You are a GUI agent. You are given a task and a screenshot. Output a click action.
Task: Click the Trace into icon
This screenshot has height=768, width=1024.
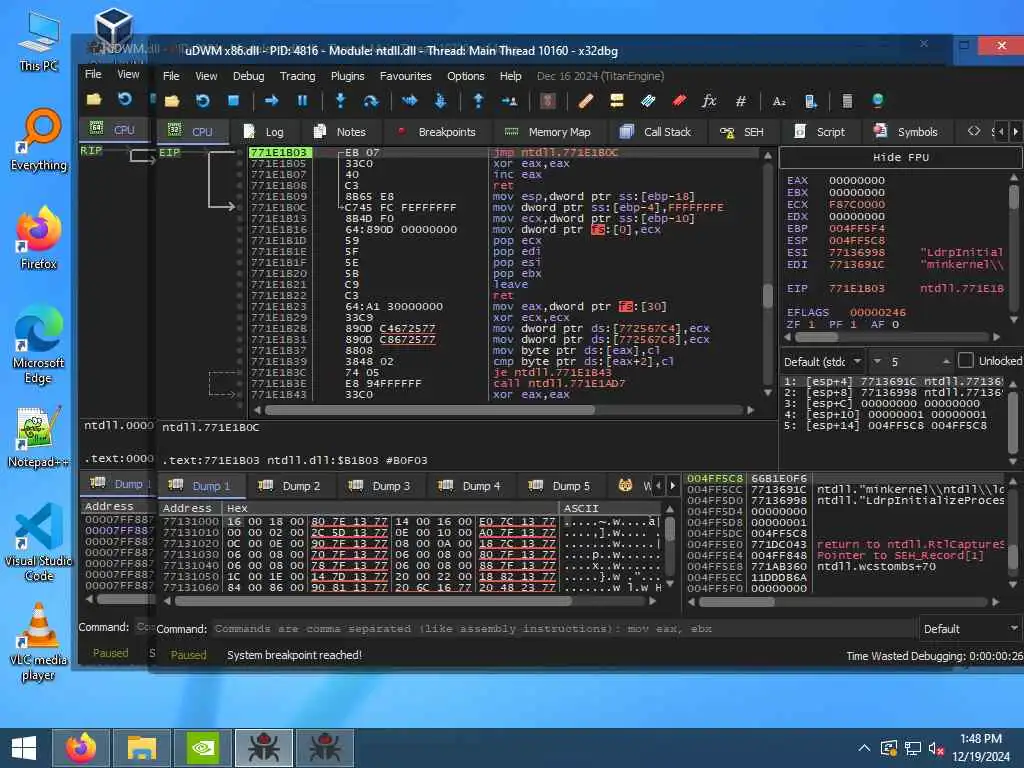pos(409,101)
